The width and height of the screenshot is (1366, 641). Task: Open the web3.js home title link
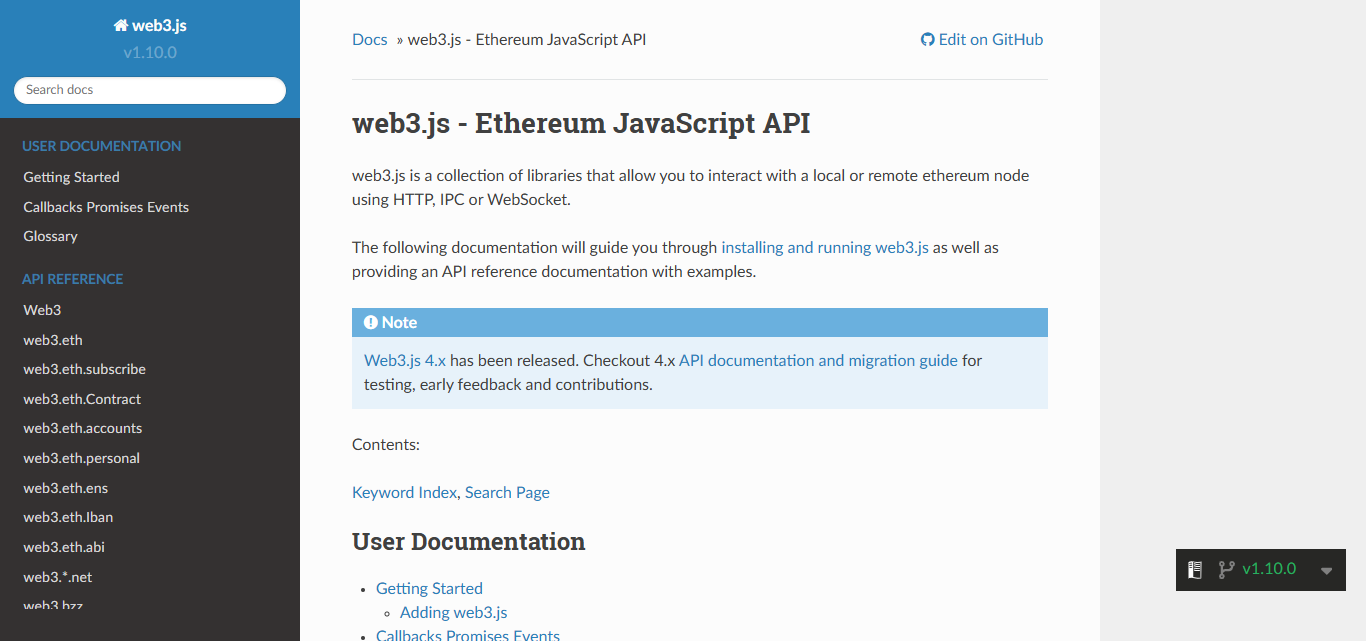pyautogui.click(x=150, y=26)
